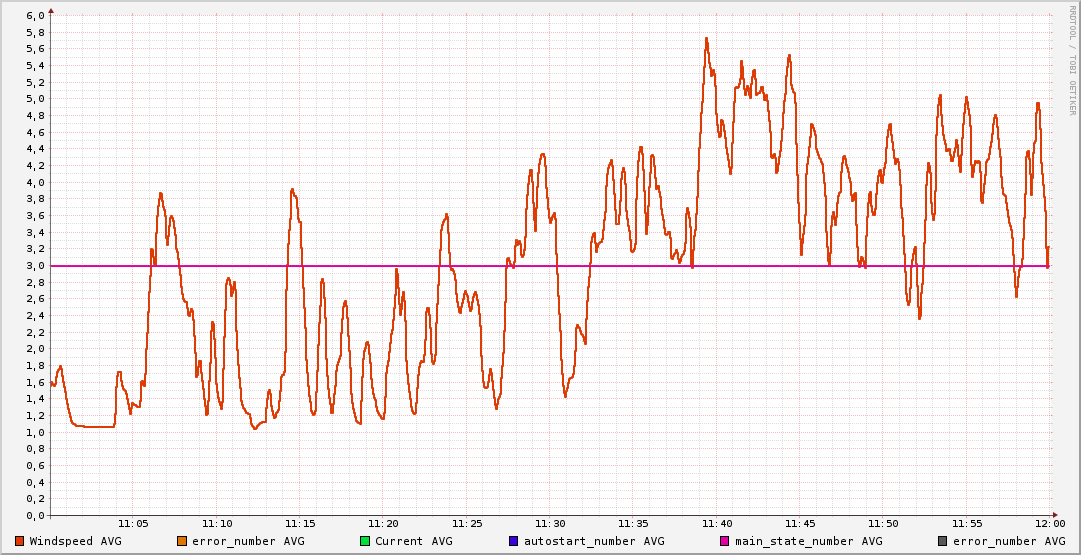Viewport: 1081px width, 555px height.
Task: Click the red Windspeed AVG legend swatch
Action: [19, 541]
